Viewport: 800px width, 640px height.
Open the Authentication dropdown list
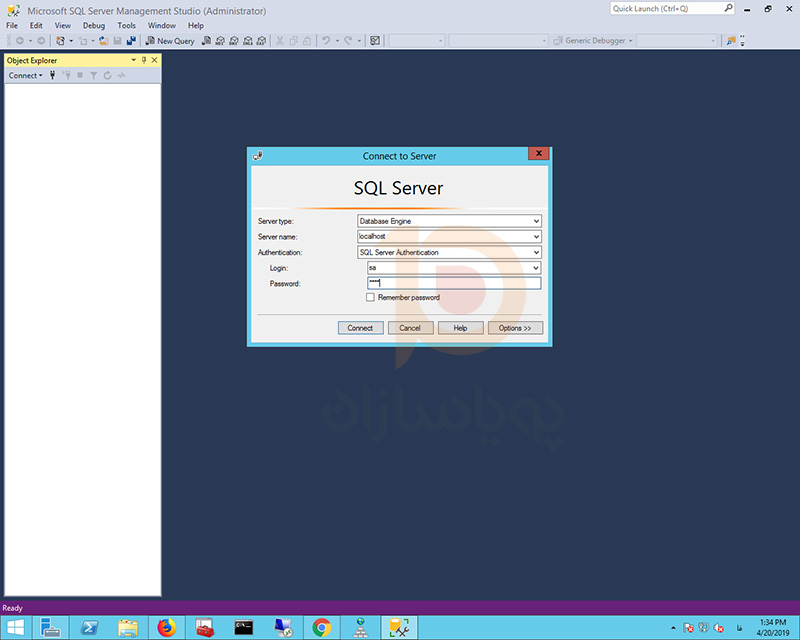[536, 253]
